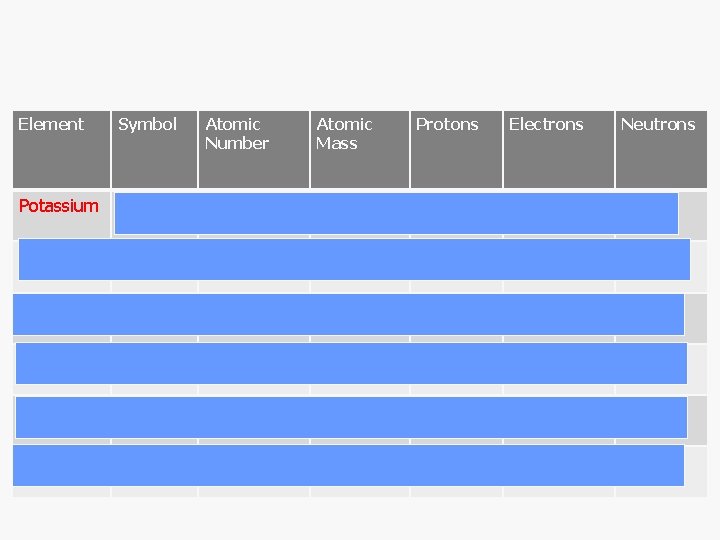Click the fifth blue cover bar from top
This screenshot has height=540, width=720.
[351, 417]
